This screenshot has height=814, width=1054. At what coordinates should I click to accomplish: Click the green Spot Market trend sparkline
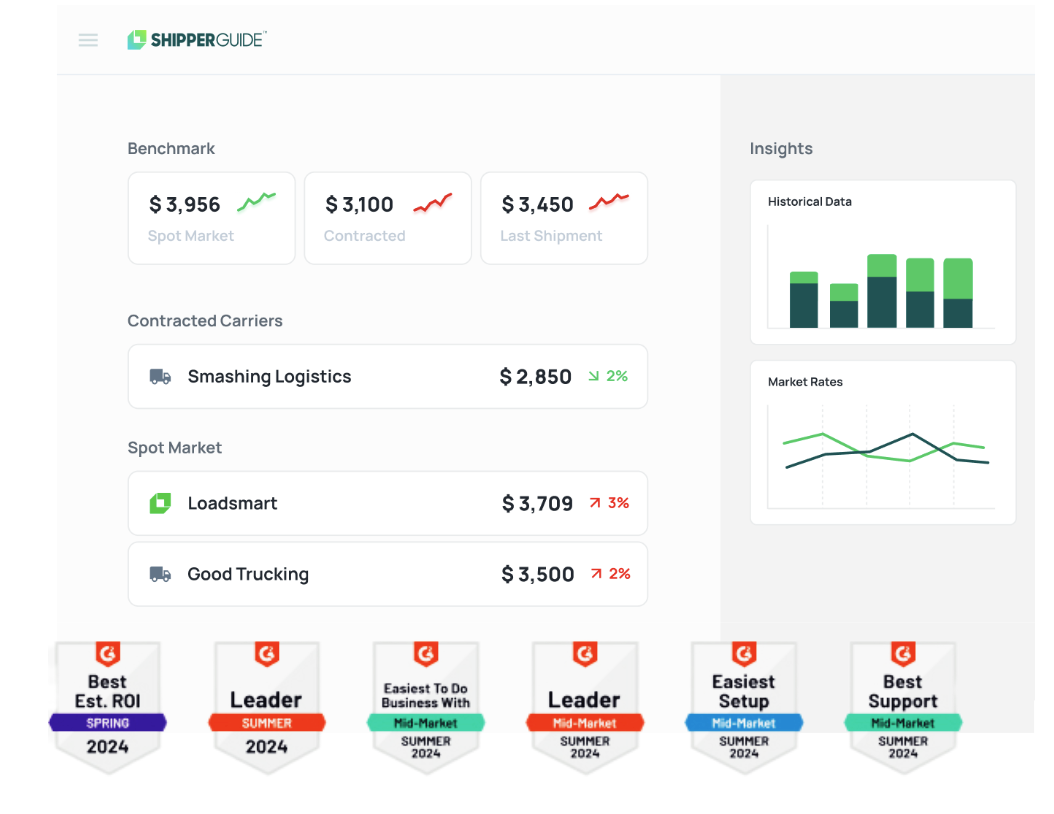click(256, 202)
